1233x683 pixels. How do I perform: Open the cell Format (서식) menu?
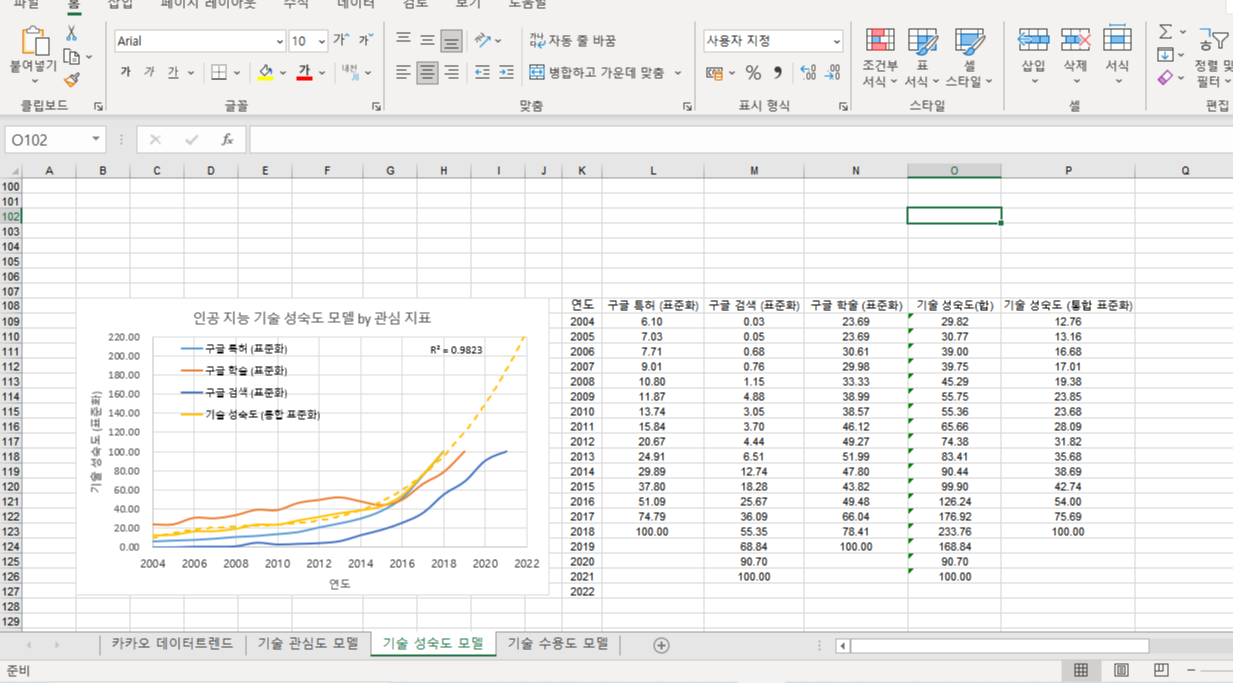[x=1117, y=55]
